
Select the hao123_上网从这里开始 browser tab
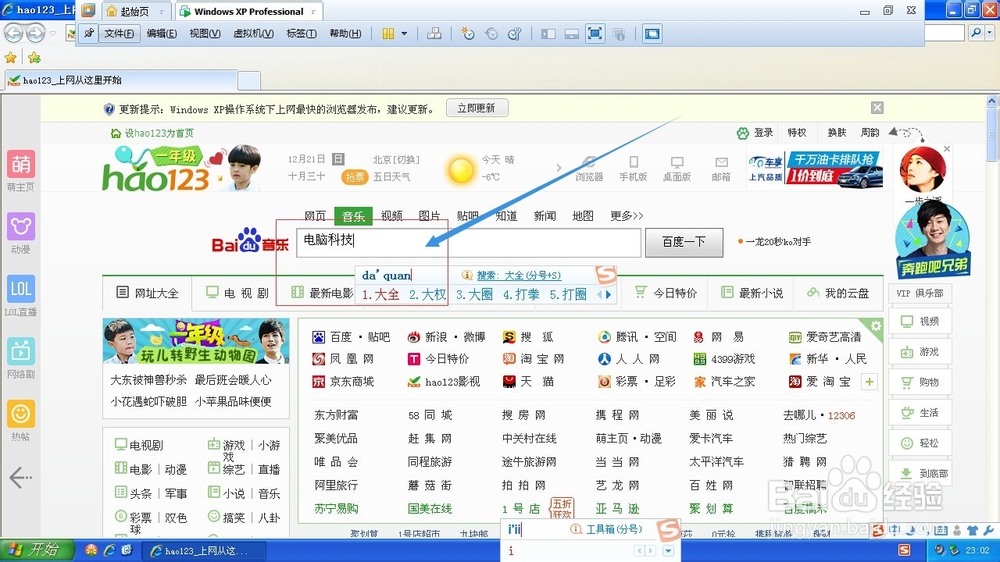click(121, 80)
